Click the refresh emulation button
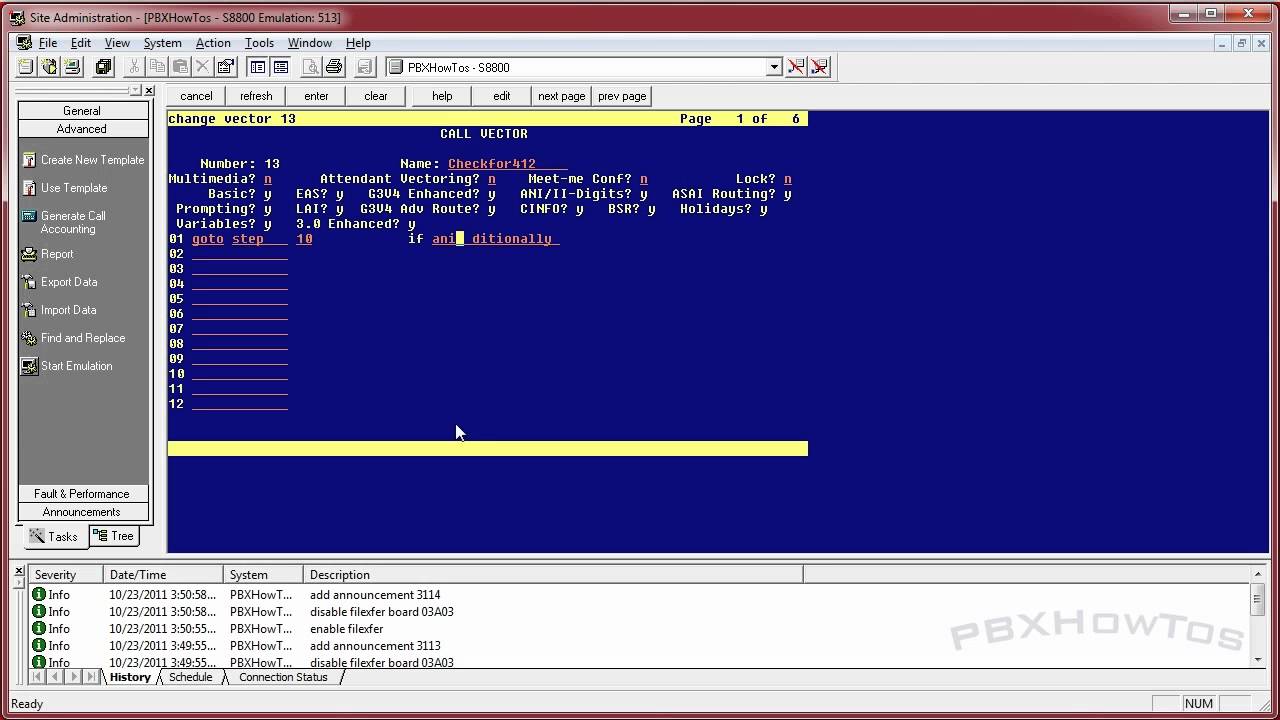 tap(256, 96)
